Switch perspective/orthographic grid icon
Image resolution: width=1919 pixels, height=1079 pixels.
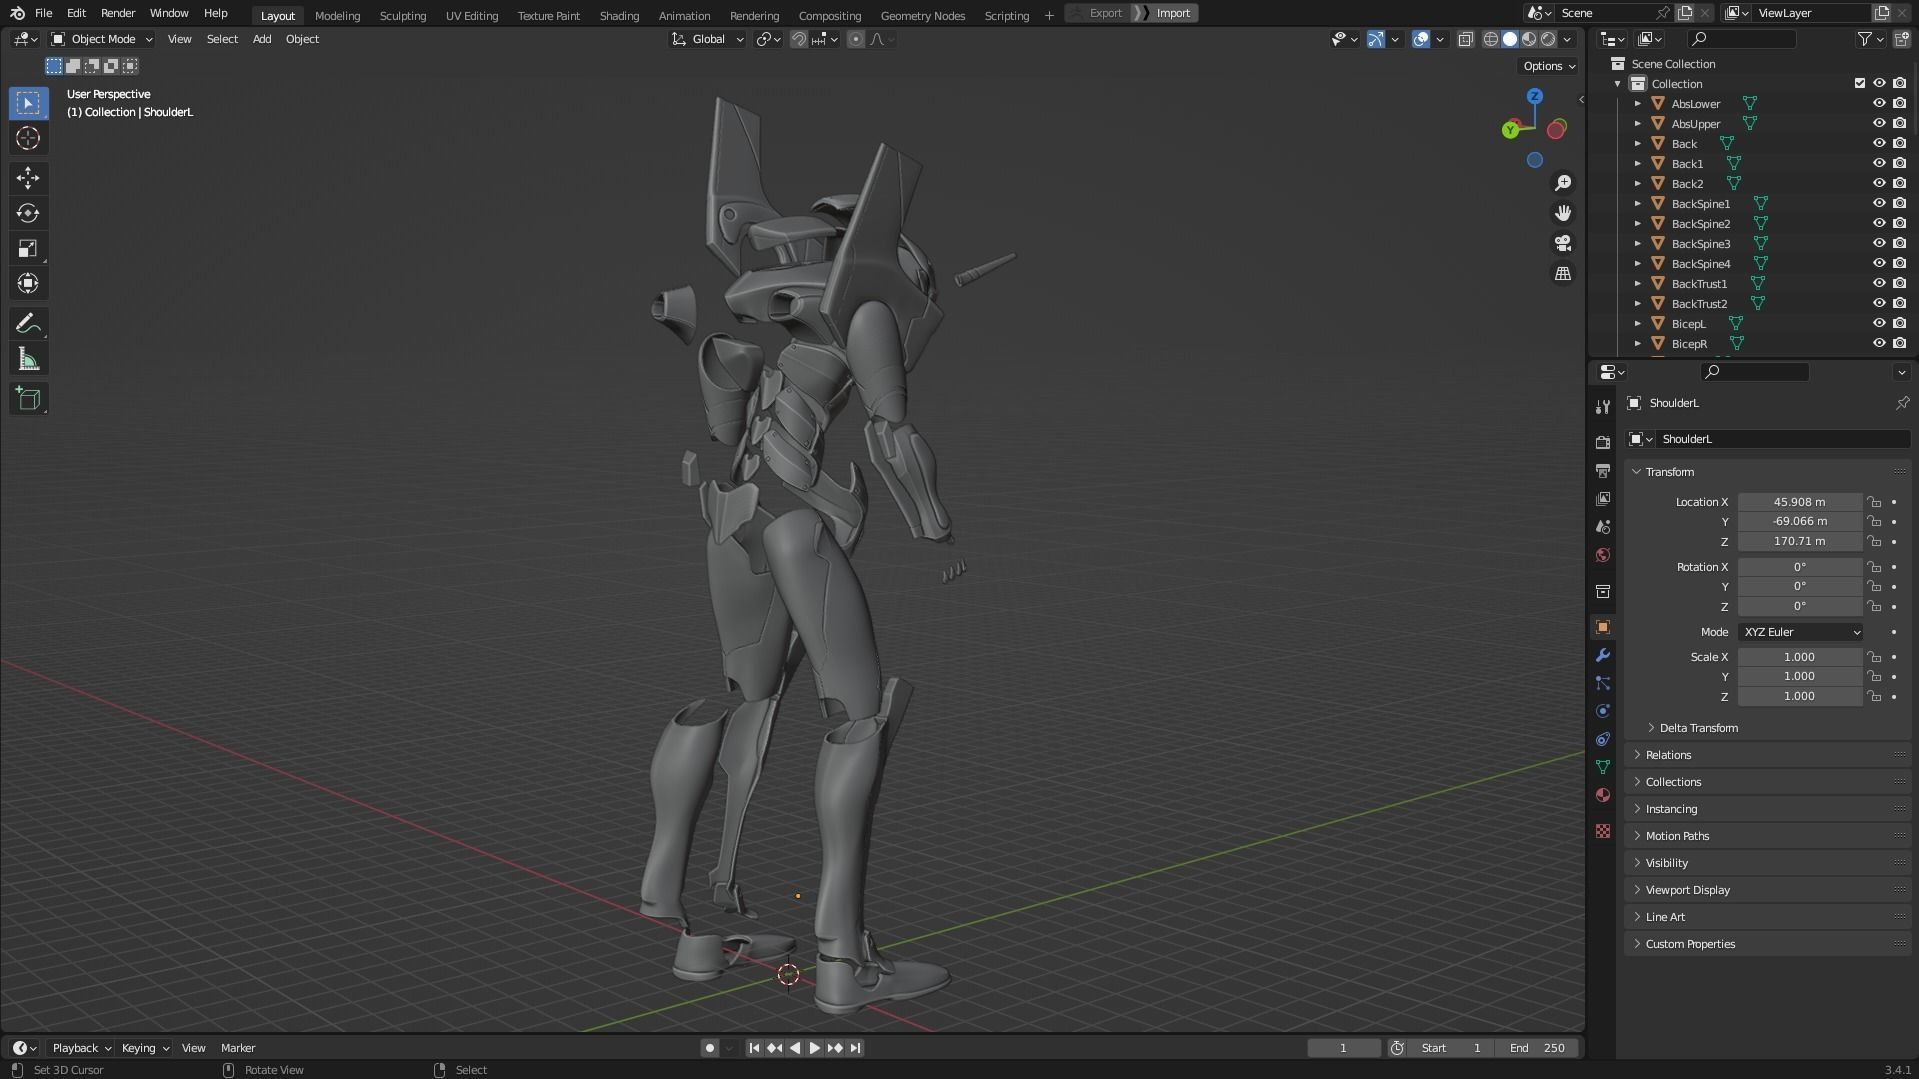click(1563, 273)
